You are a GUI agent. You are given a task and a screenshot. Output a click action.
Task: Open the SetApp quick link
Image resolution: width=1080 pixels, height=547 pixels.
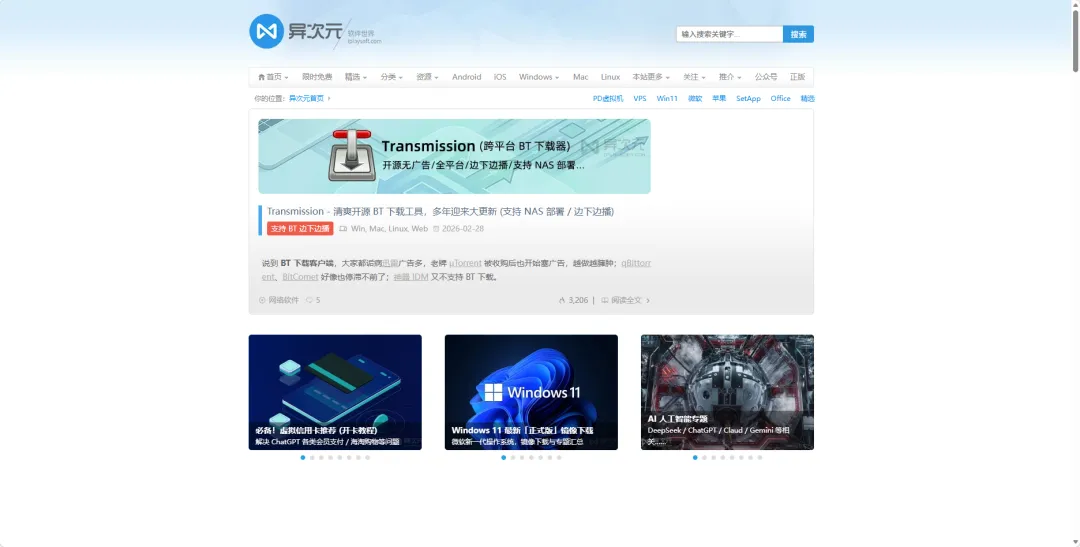pyautogui.click(x=748, y=99)
